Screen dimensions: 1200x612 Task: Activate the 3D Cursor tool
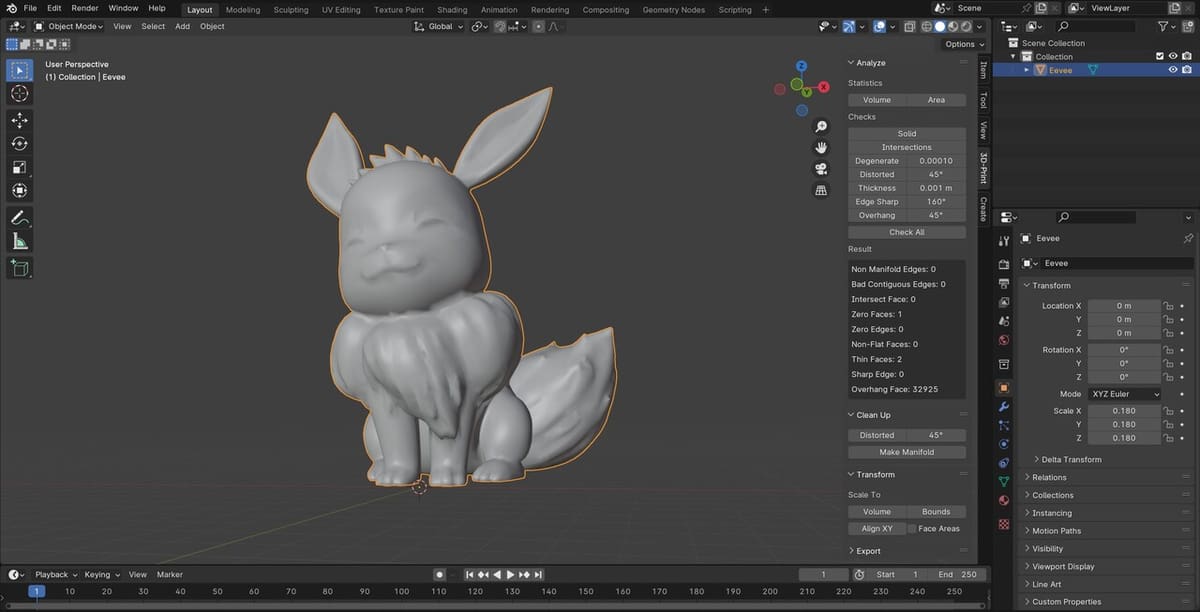tap(19, 94)
